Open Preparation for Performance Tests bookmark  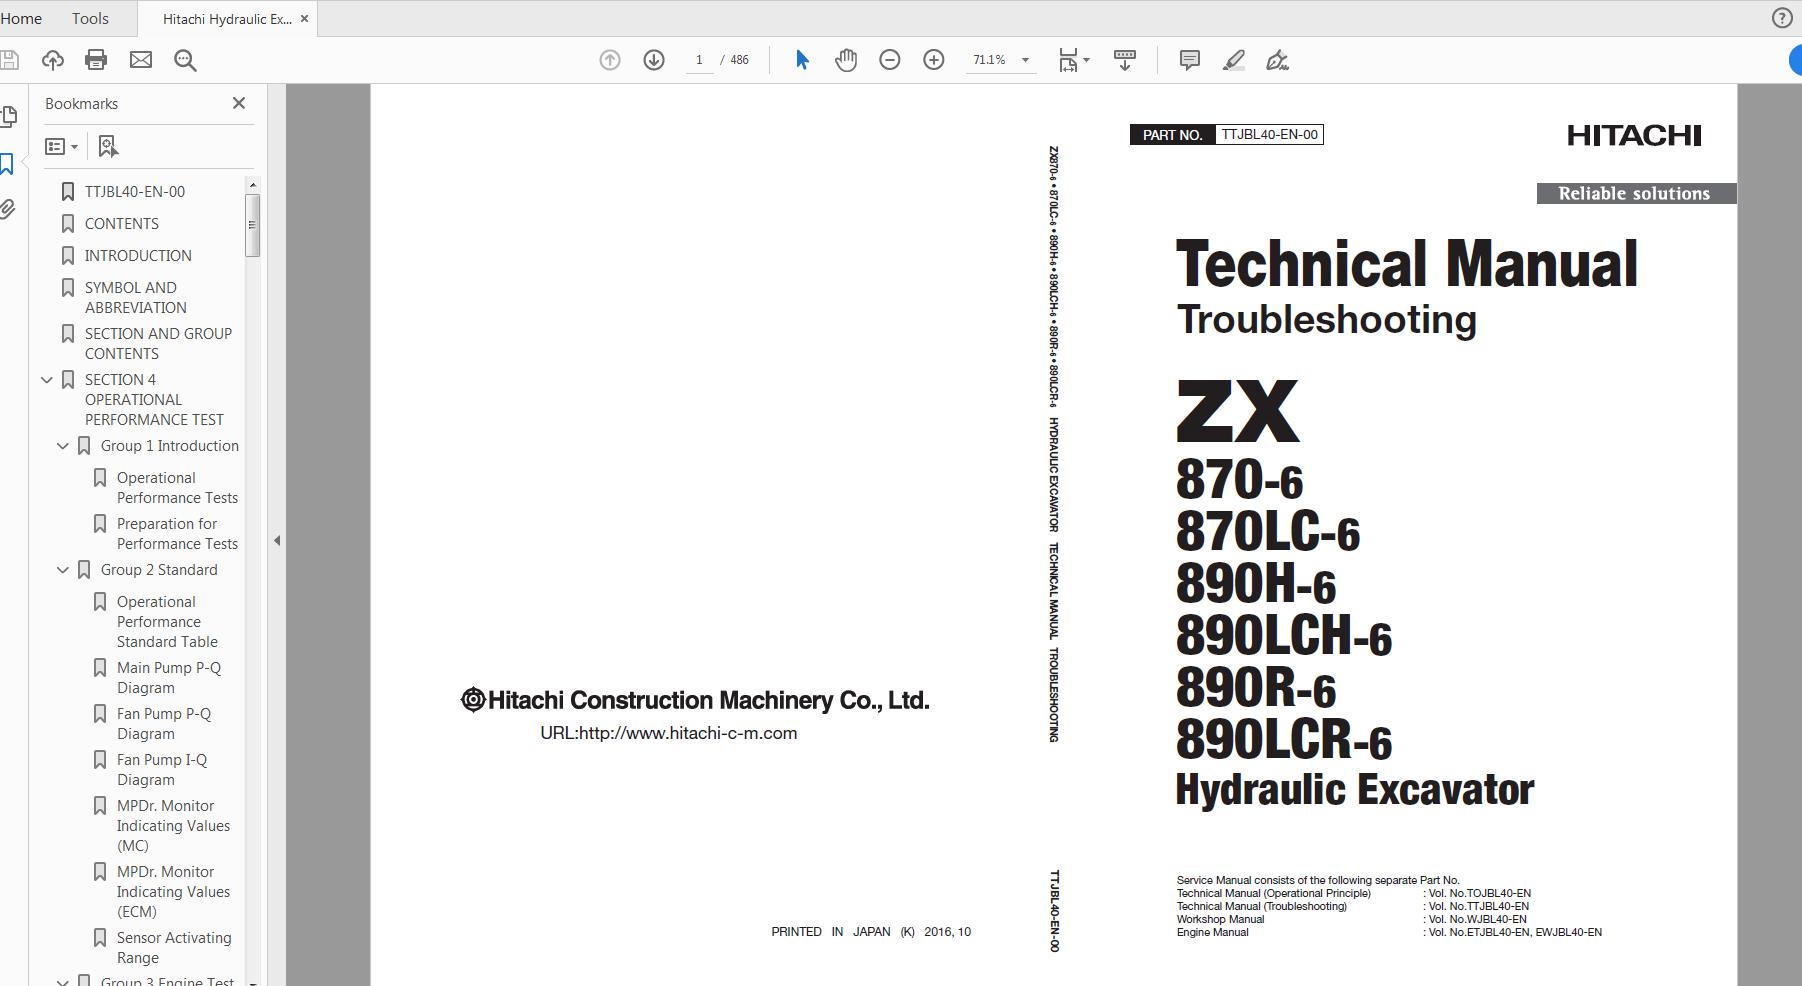coord(177,533)
